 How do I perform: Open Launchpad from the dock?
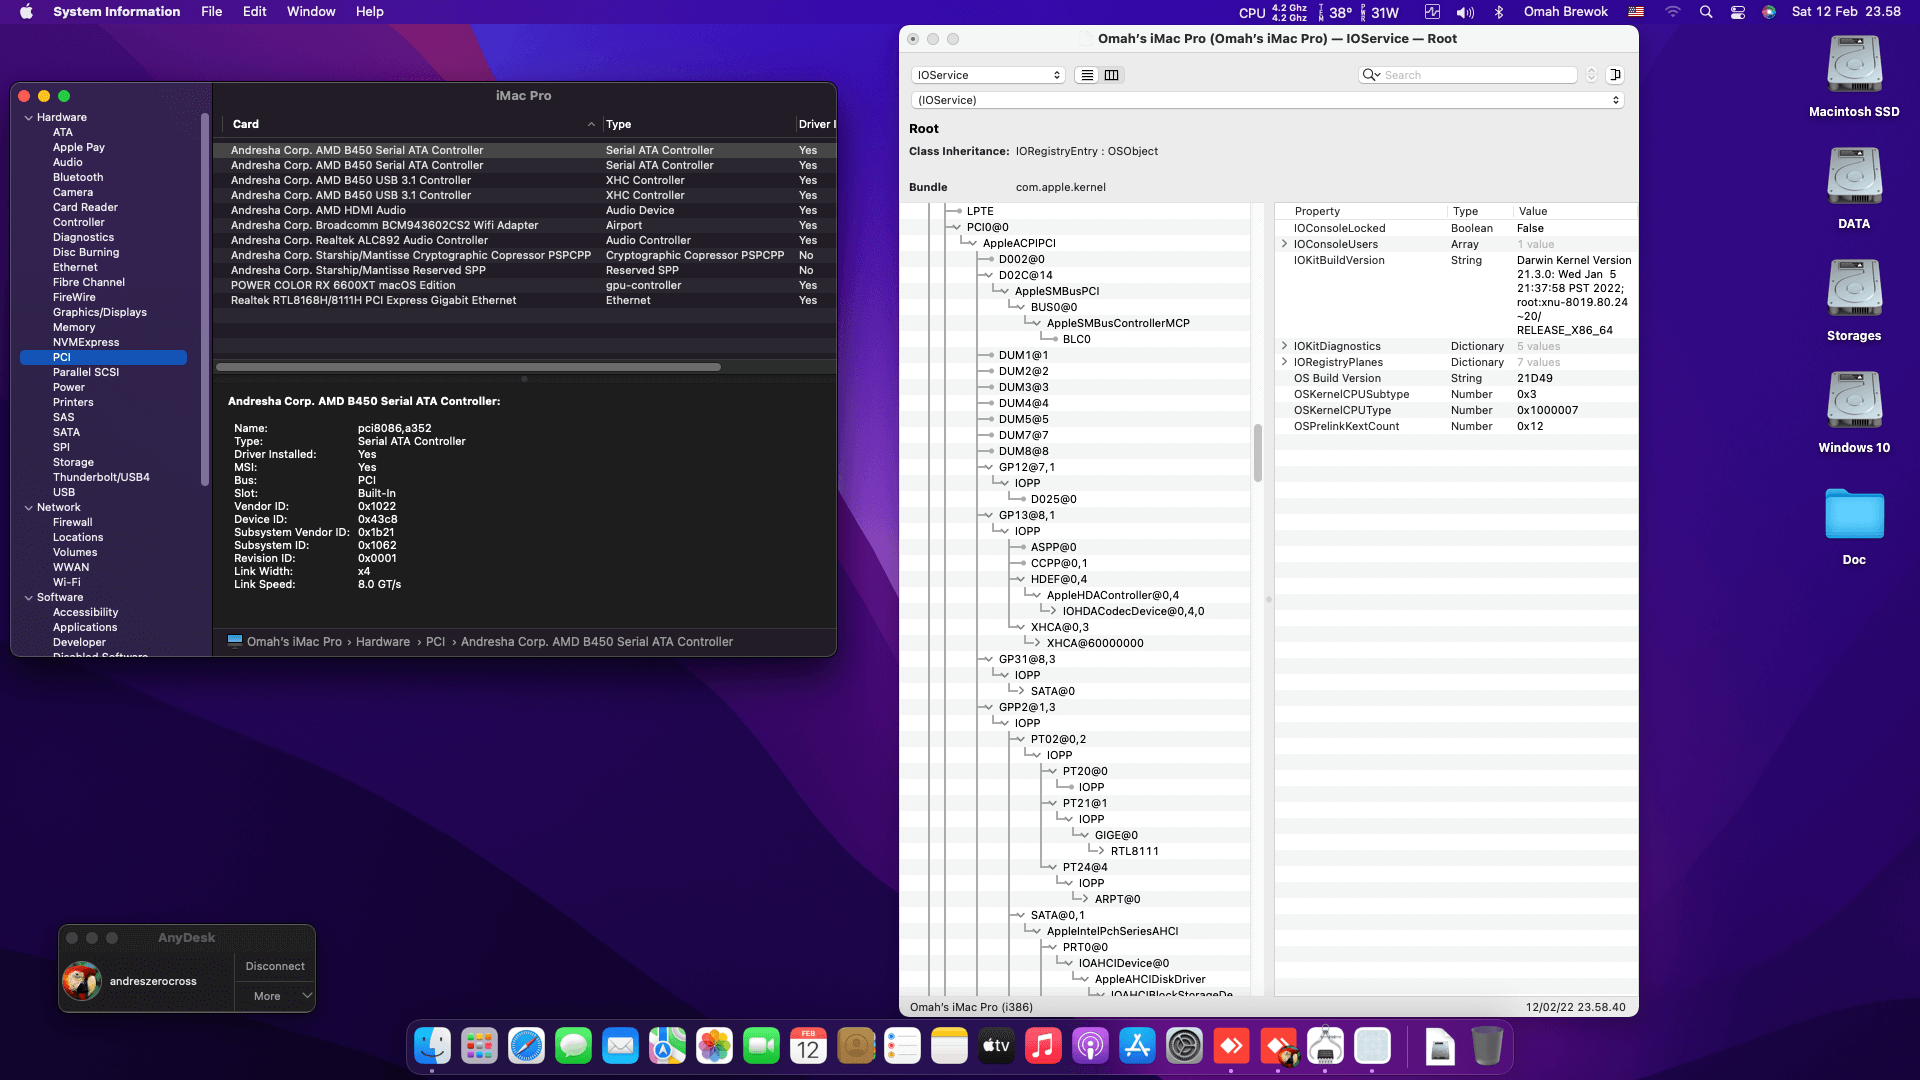coord(479,1047)
